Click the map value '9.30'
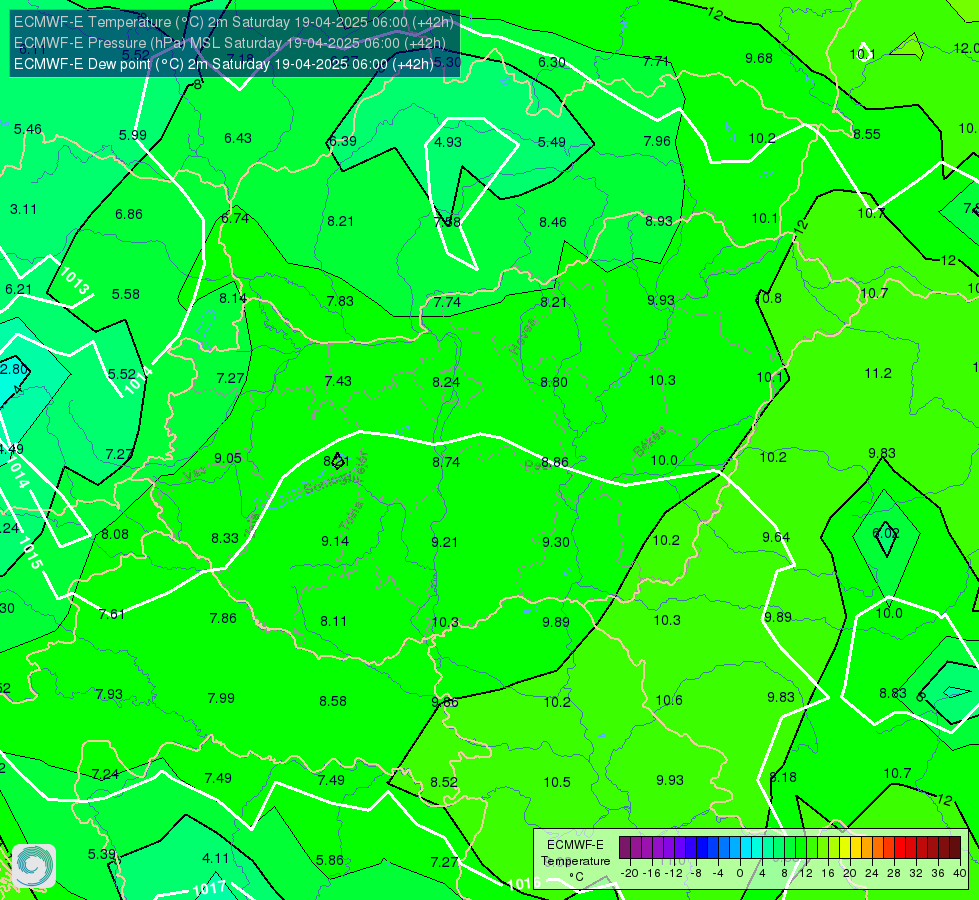The height and width of the screenshot is (900, 979). [556, 542]
